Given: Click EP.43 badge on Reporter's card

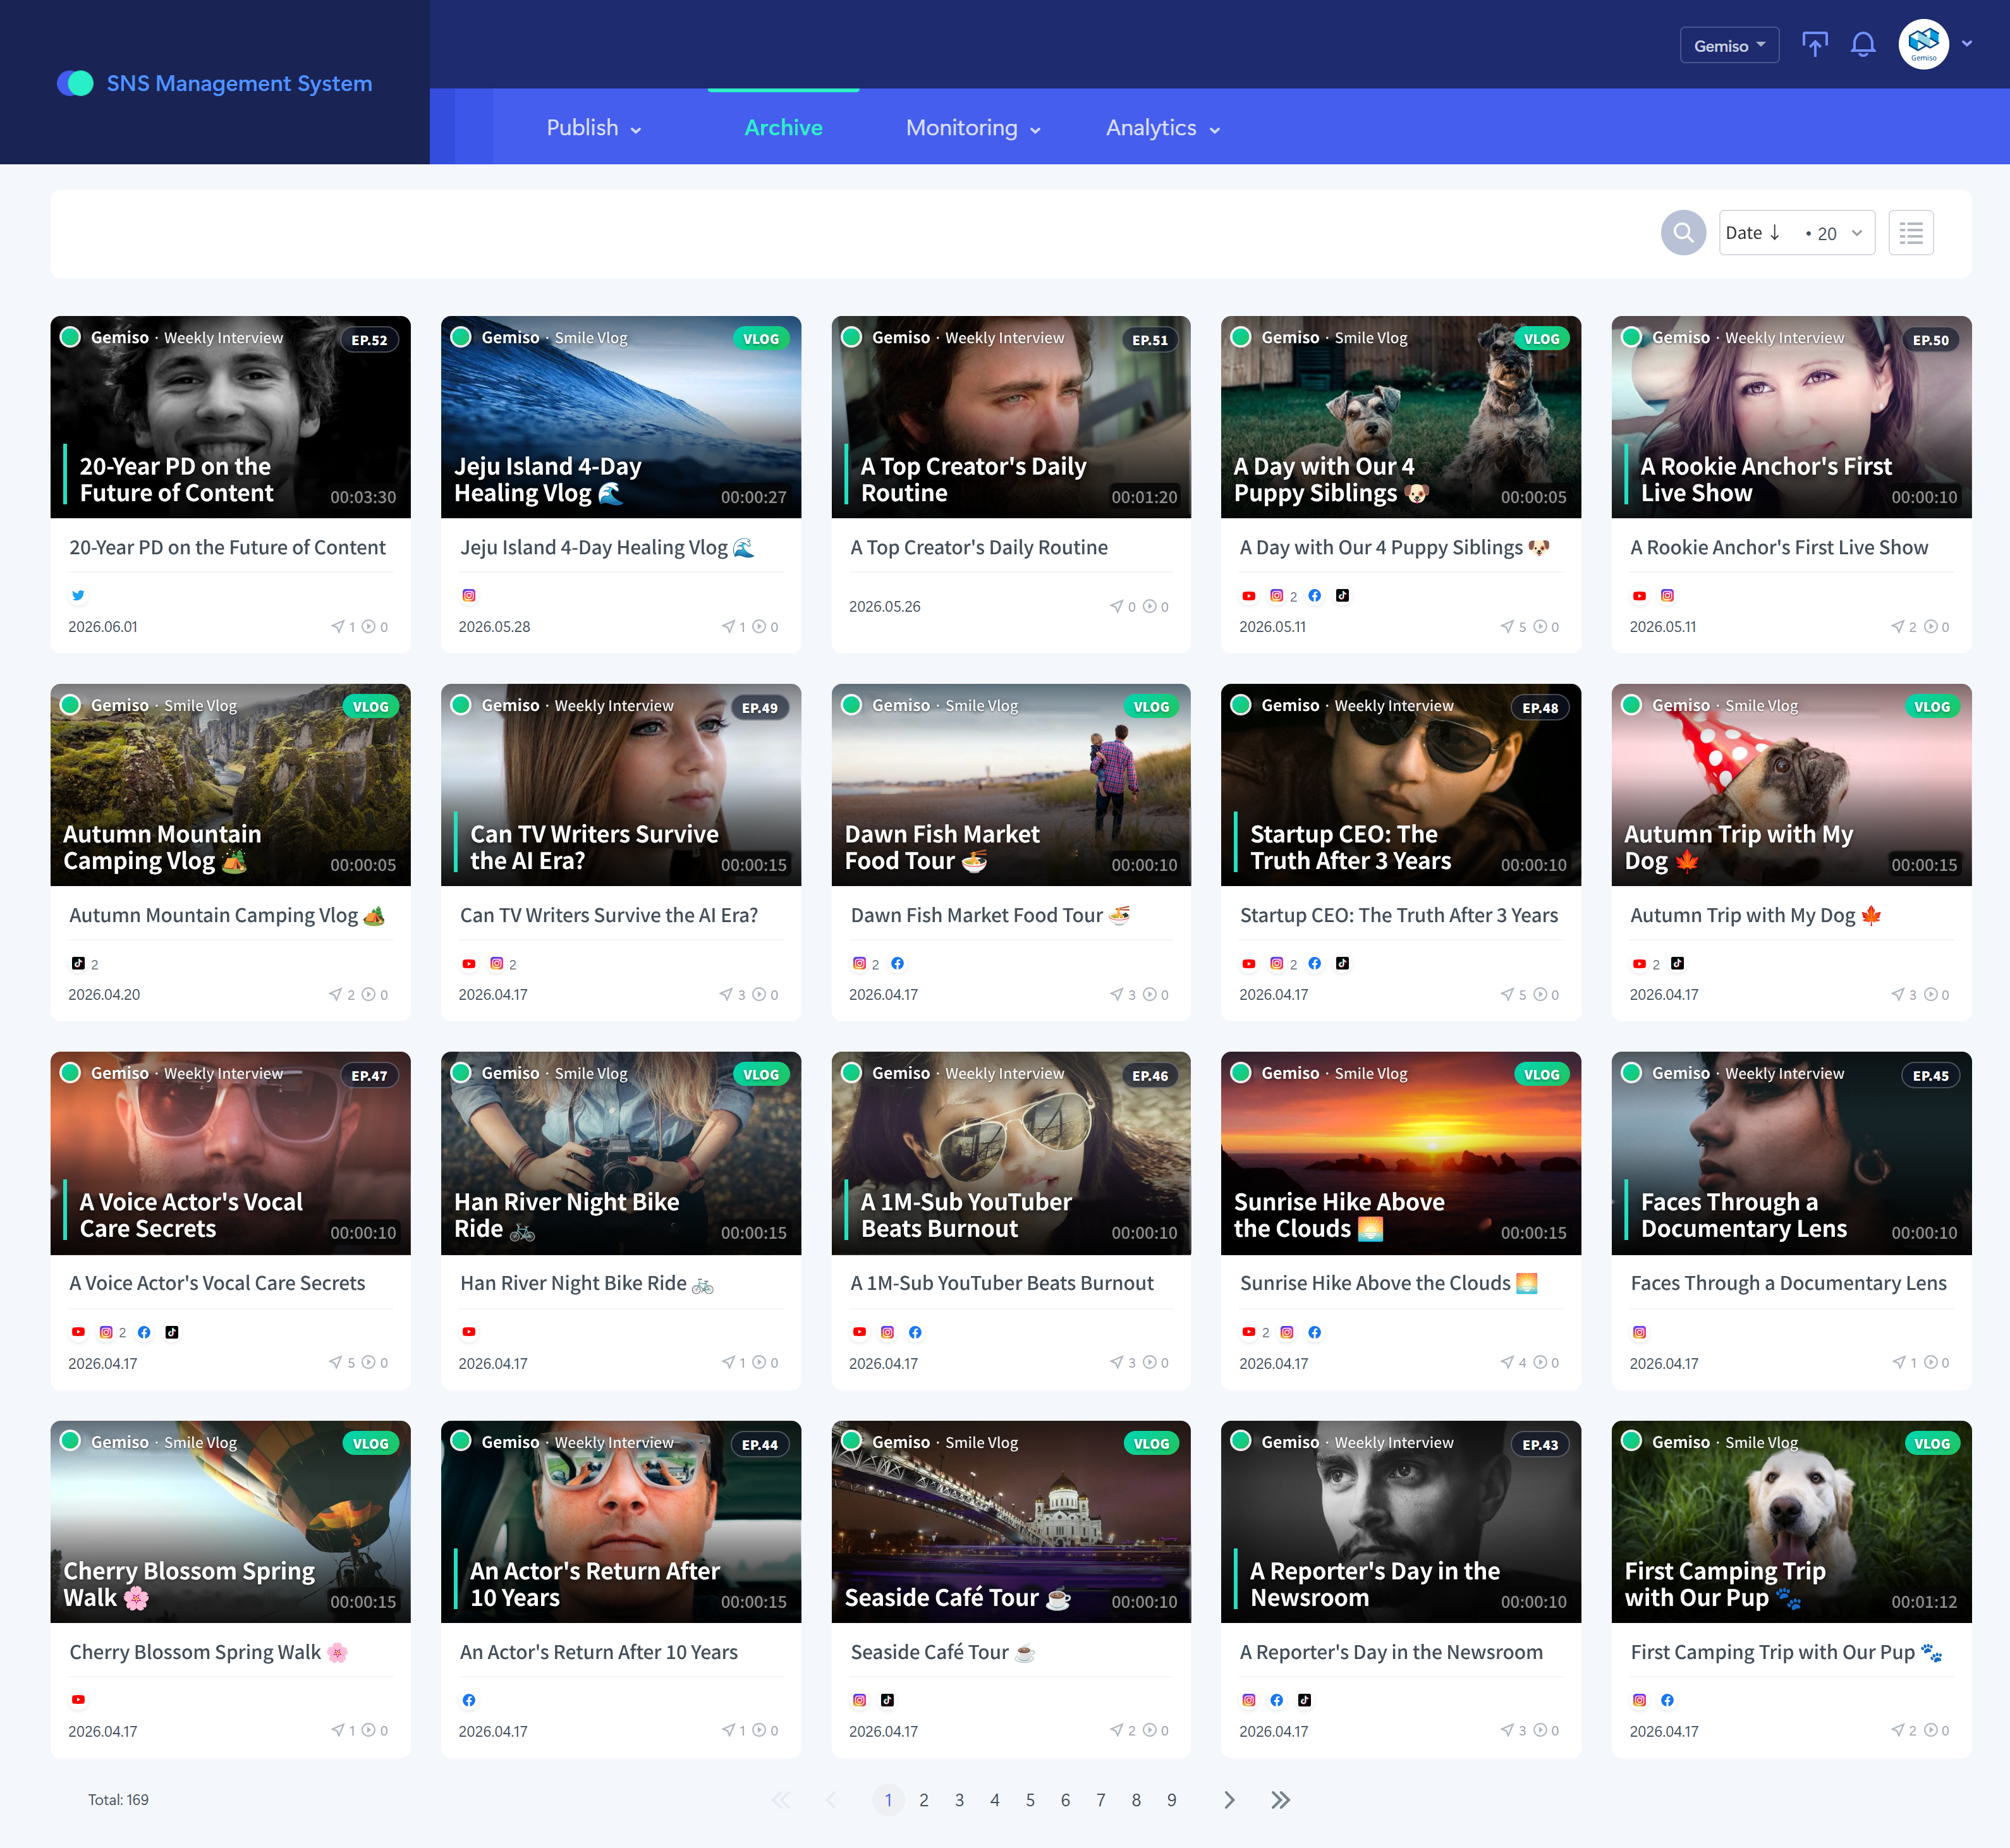Looking at the screenshot, I should point(1540,1445).
